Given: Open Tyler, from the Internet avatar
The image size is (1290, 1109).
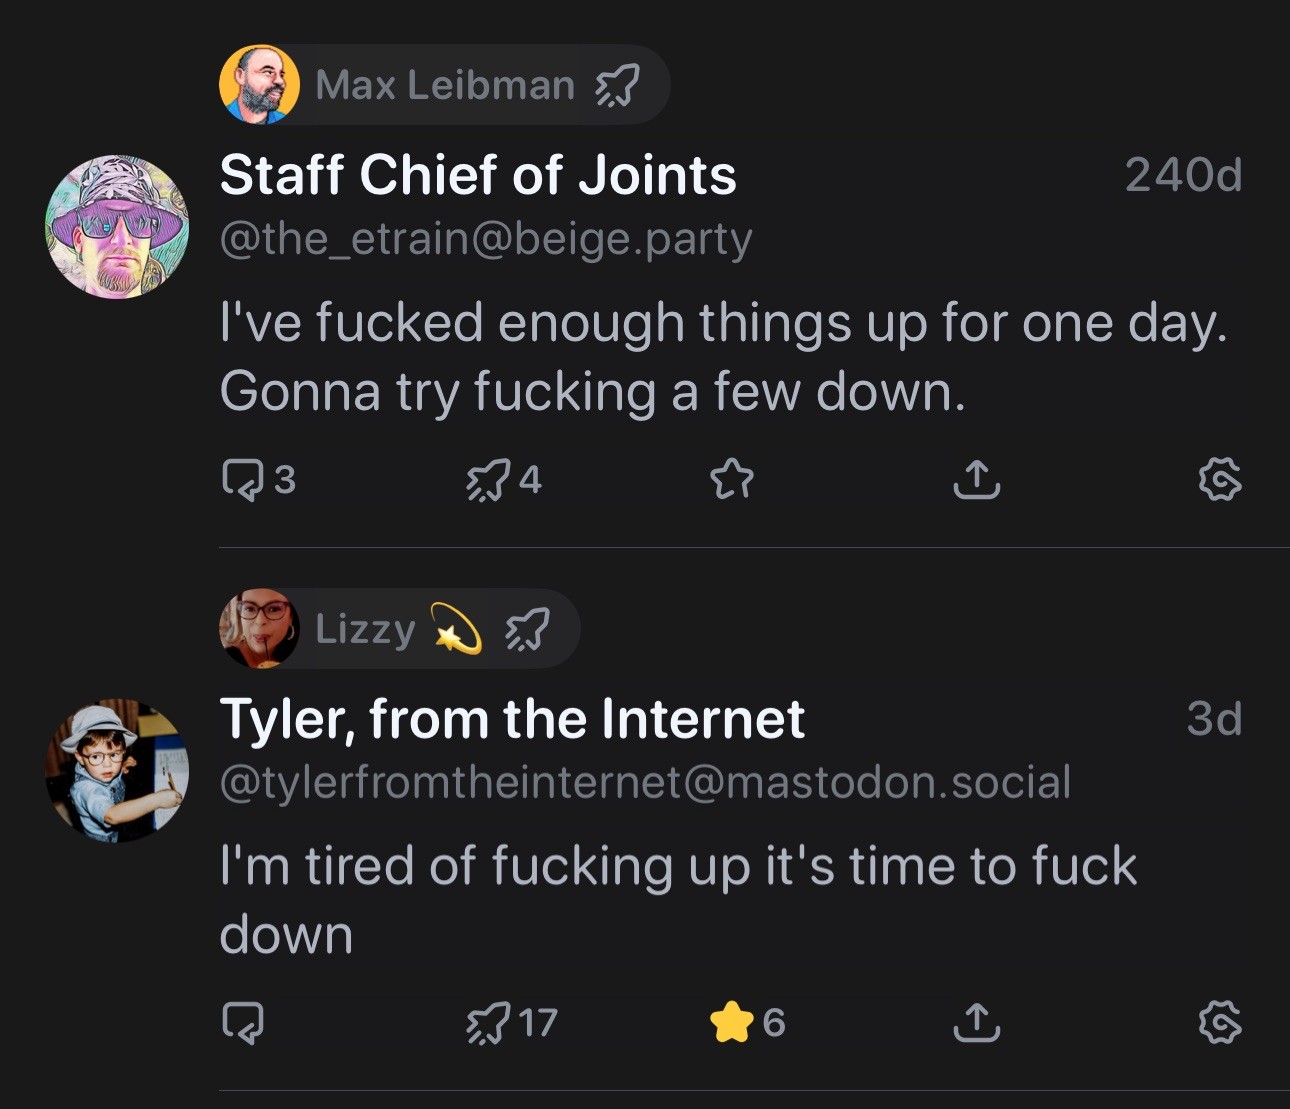Looking at the screenshot, I should tap(117, 770).
